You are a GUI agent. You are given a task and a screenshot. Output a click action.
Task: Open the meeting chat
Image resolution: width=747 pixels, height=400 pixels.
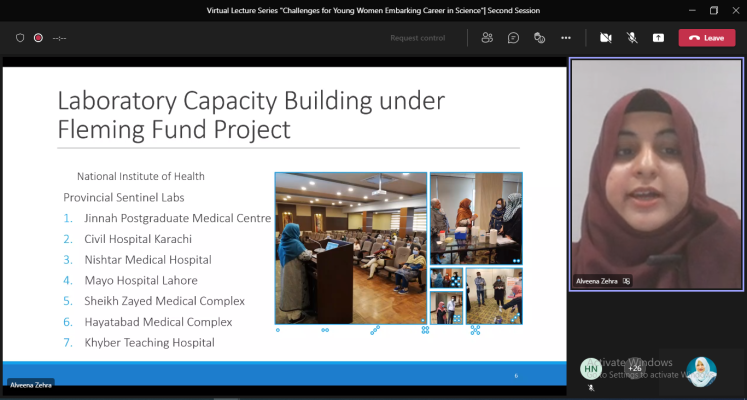tap(513, 38)
